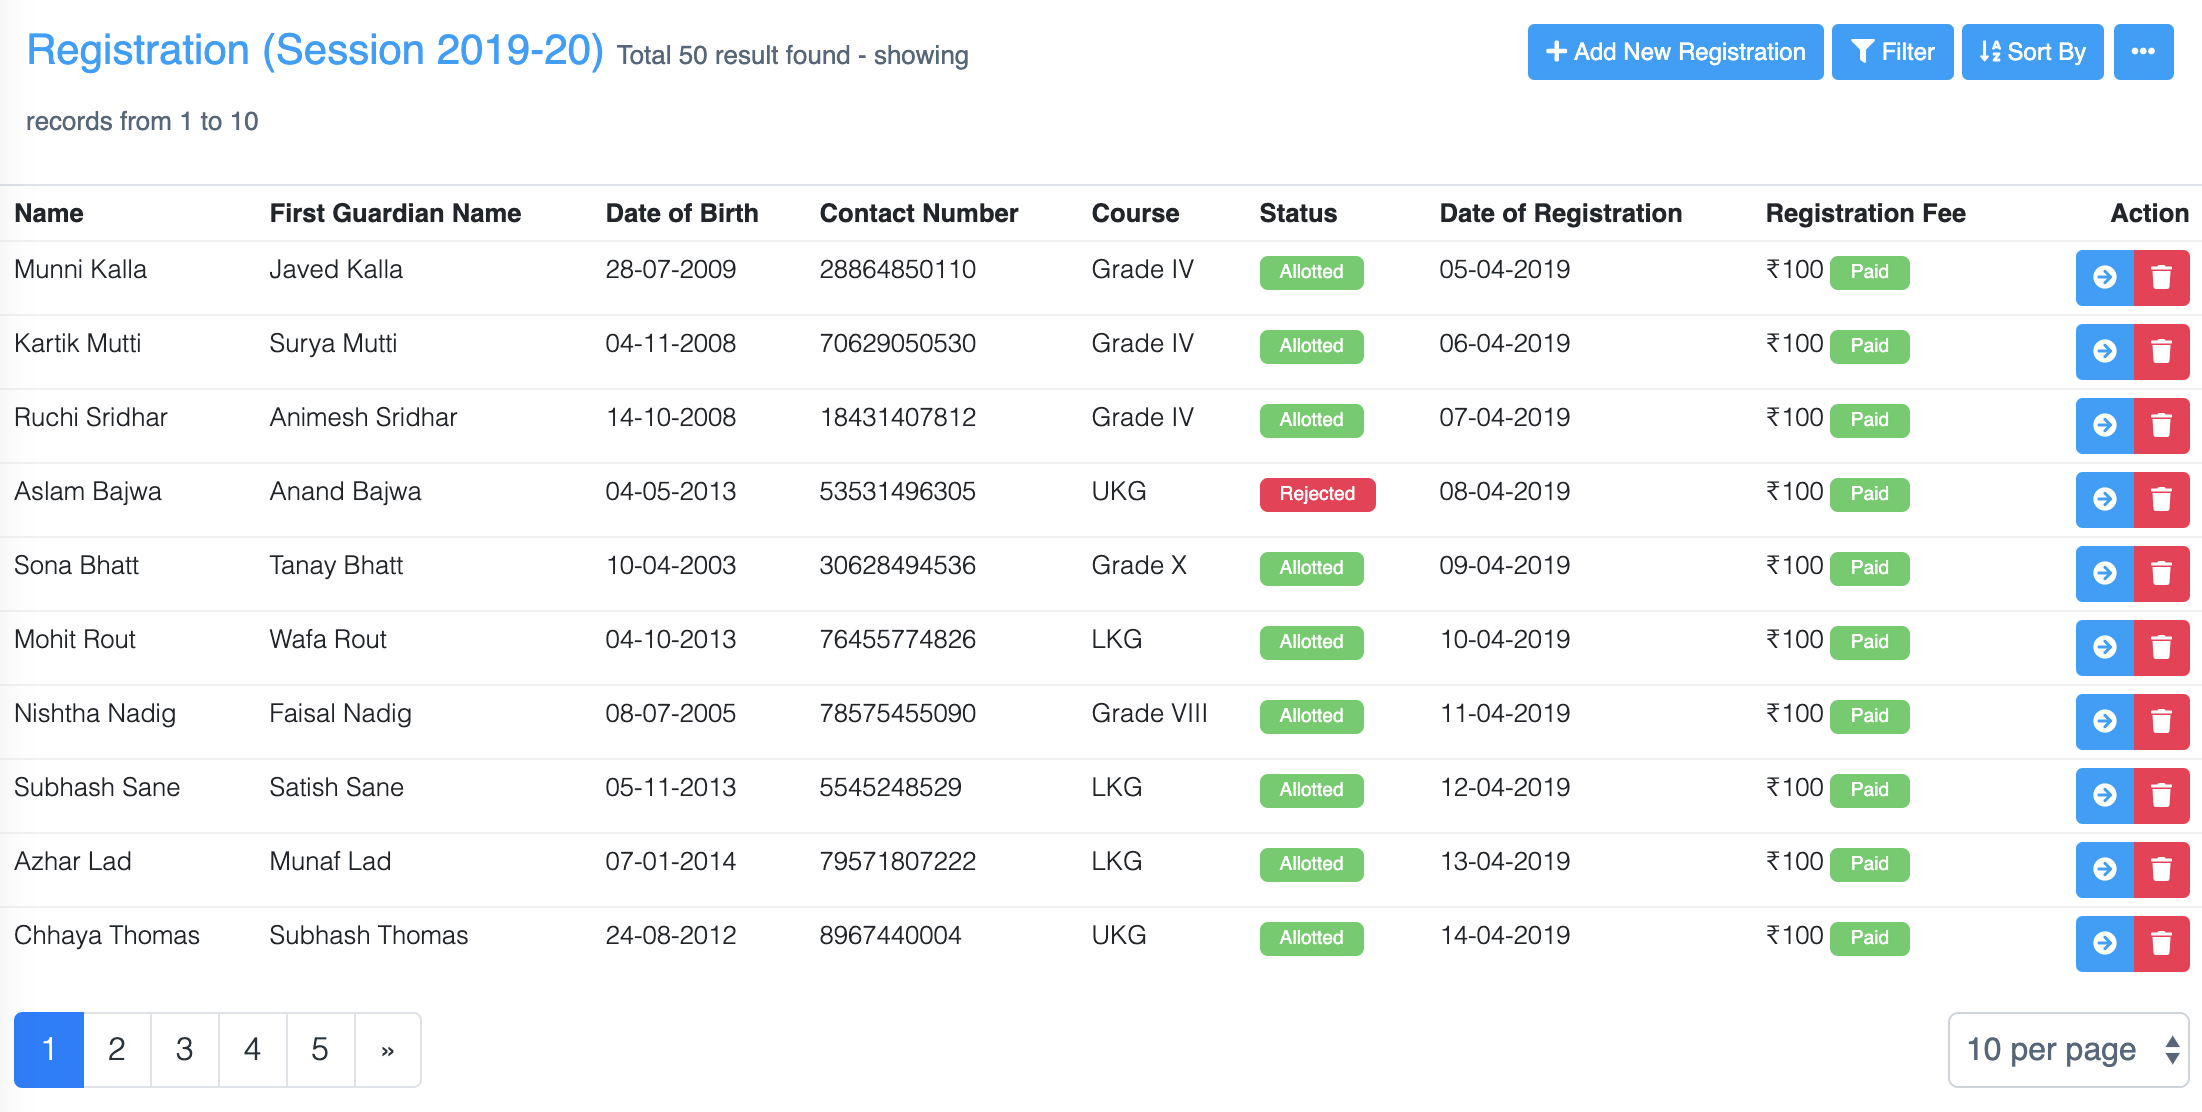Viewport: 2202px width, 1112px height.
Task: Jump to page 5 of results
Action: click(x=320, y=1050)
